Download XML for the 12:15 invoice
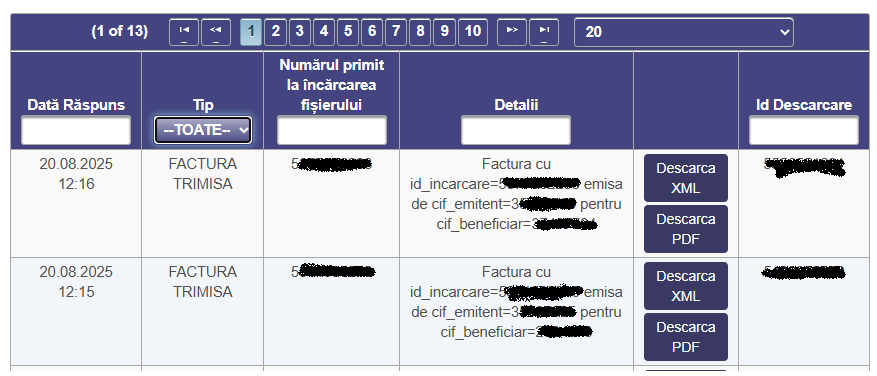877x376 pixels. coord(686,286)
